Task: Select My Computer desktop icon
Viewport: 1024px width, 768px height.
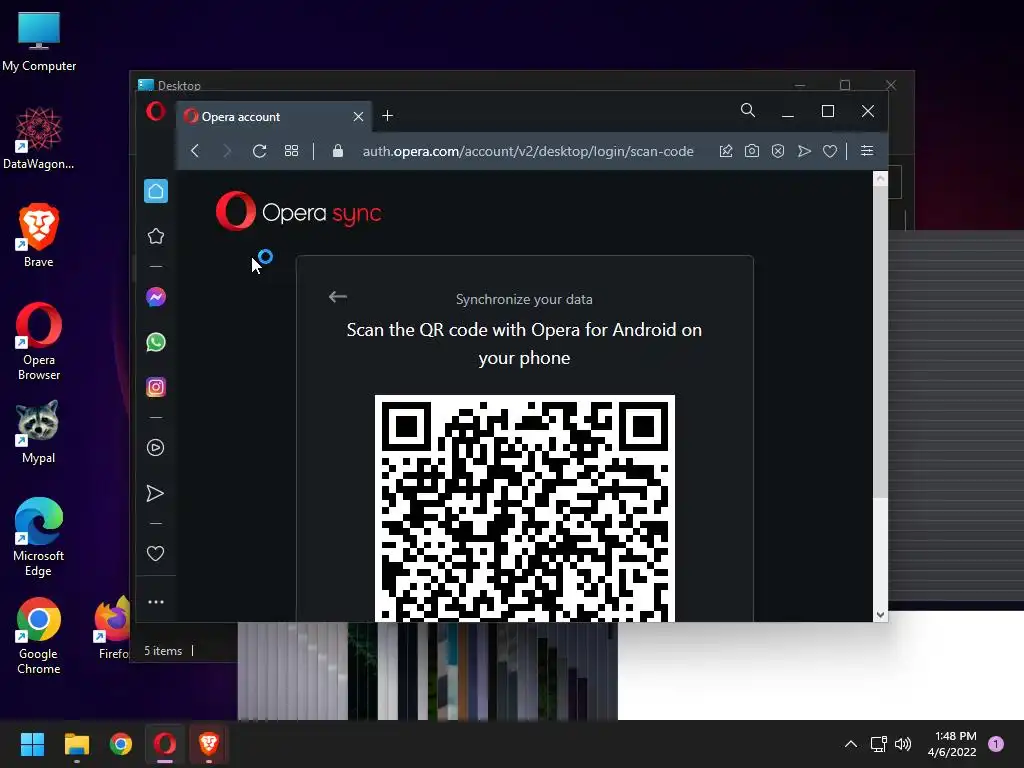Action: coord(39,41)
